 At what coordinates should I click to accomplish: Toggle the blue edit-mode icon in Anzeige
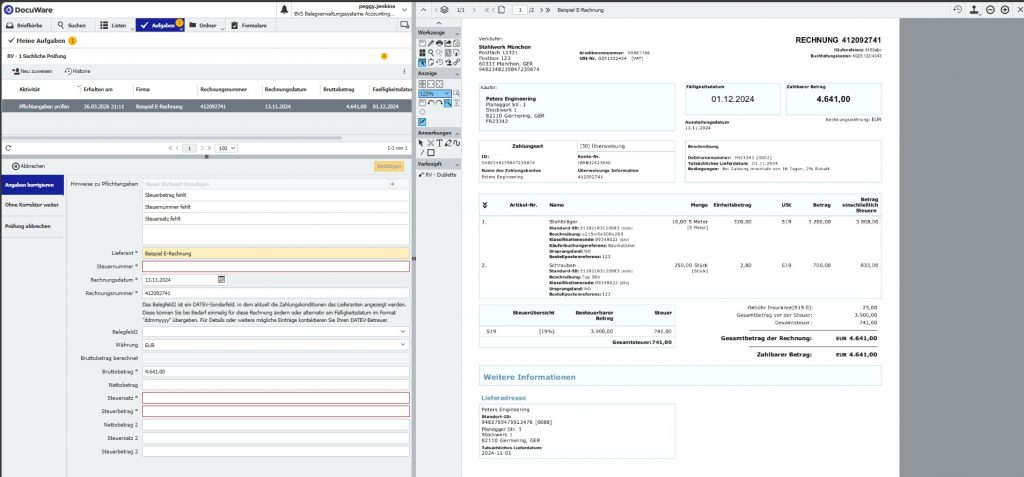pyautogui.click(x=422, y=122)
